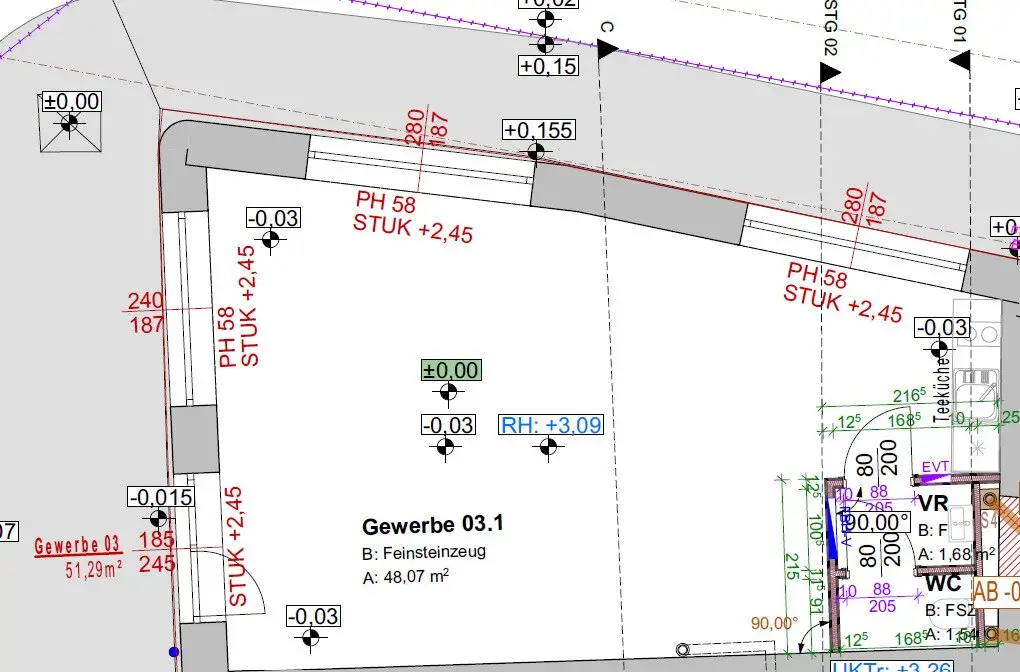The height and width of the screenshot is (672, 1020).
Task: Select the vertical PH 58 STUK +2,45 text
Action: pos(238,306)
